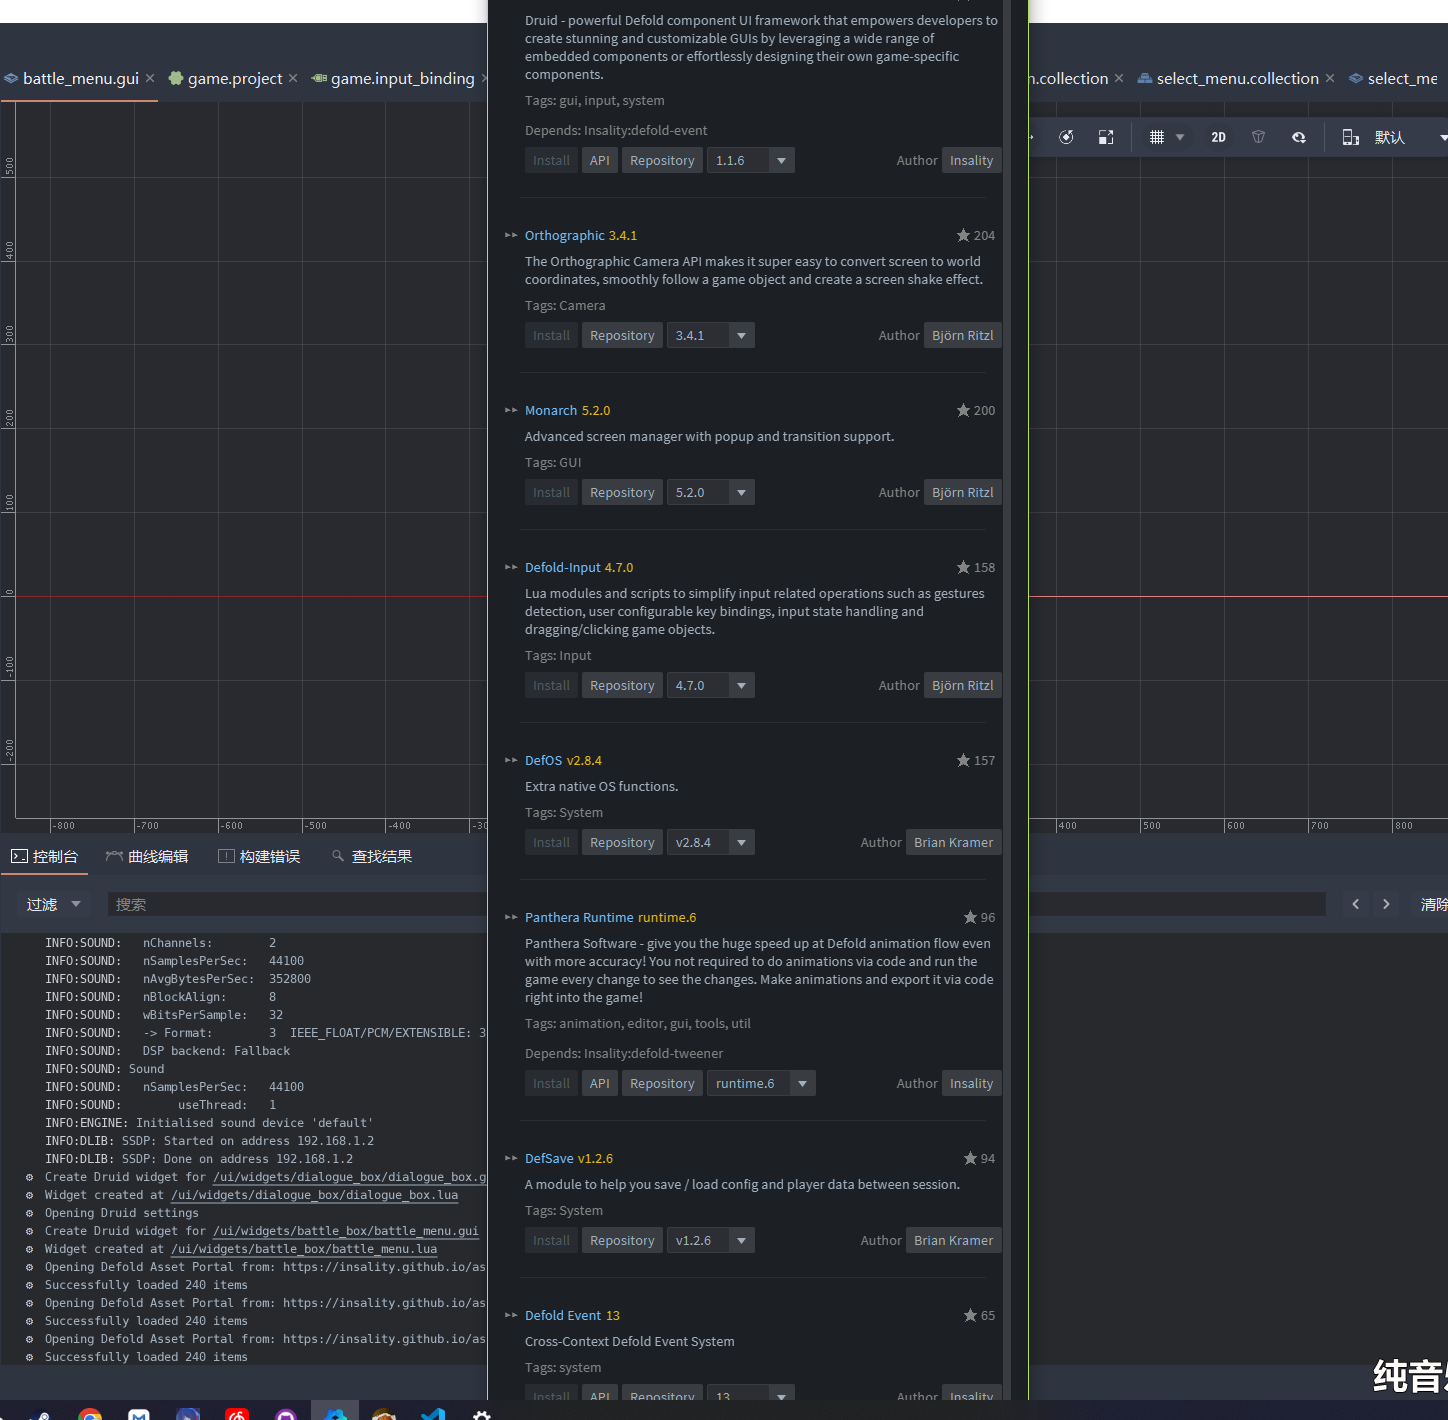Click the grid visibility icon

click(x=1157, y=137)
